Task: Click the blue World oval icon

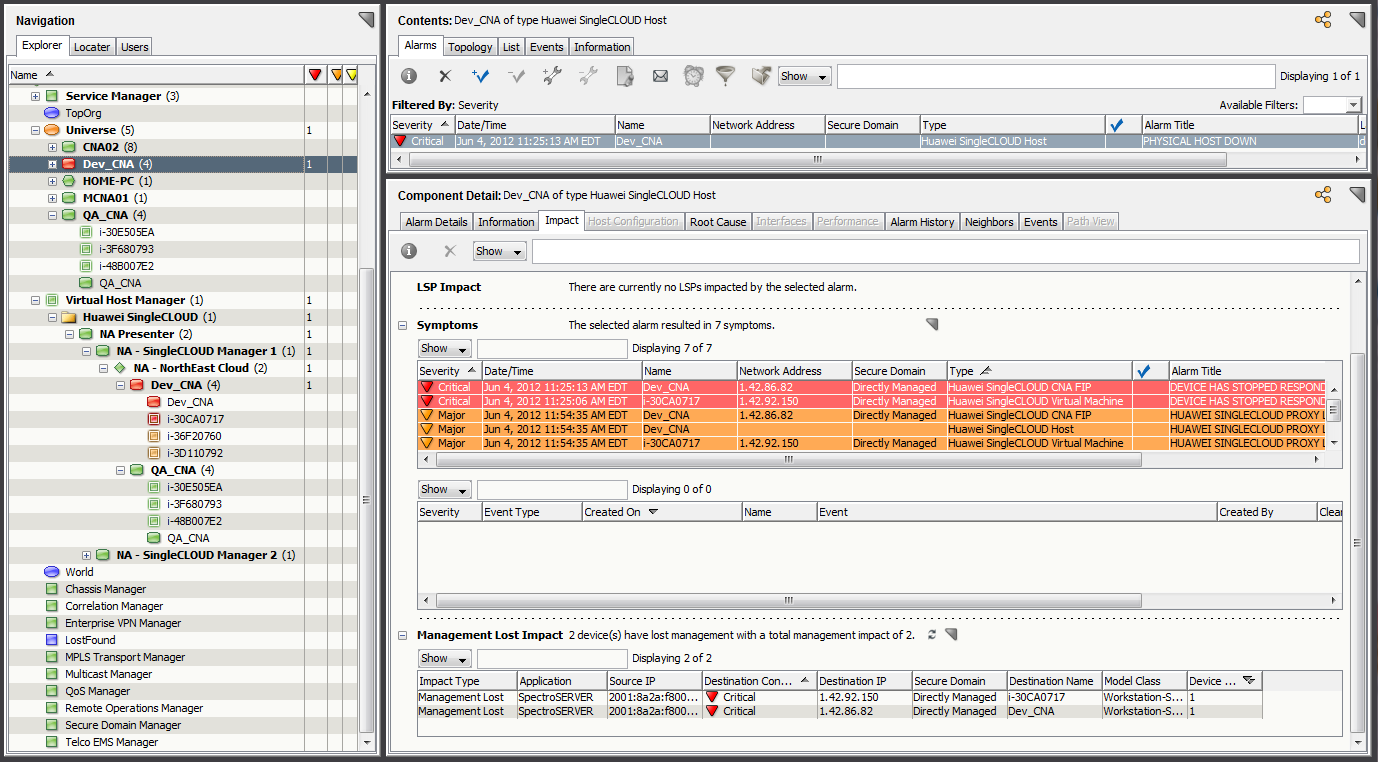Action: tap(52, 572)
